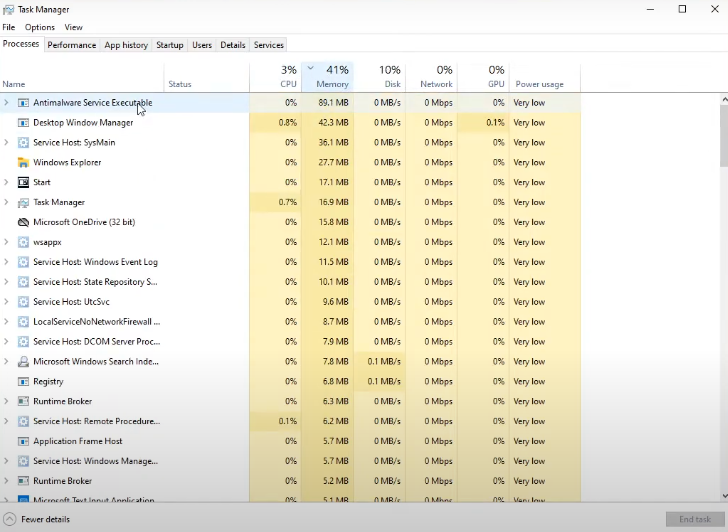
Task: Click the Service Host: Remote Procedure icon
Action: click(x=23, y=421)
